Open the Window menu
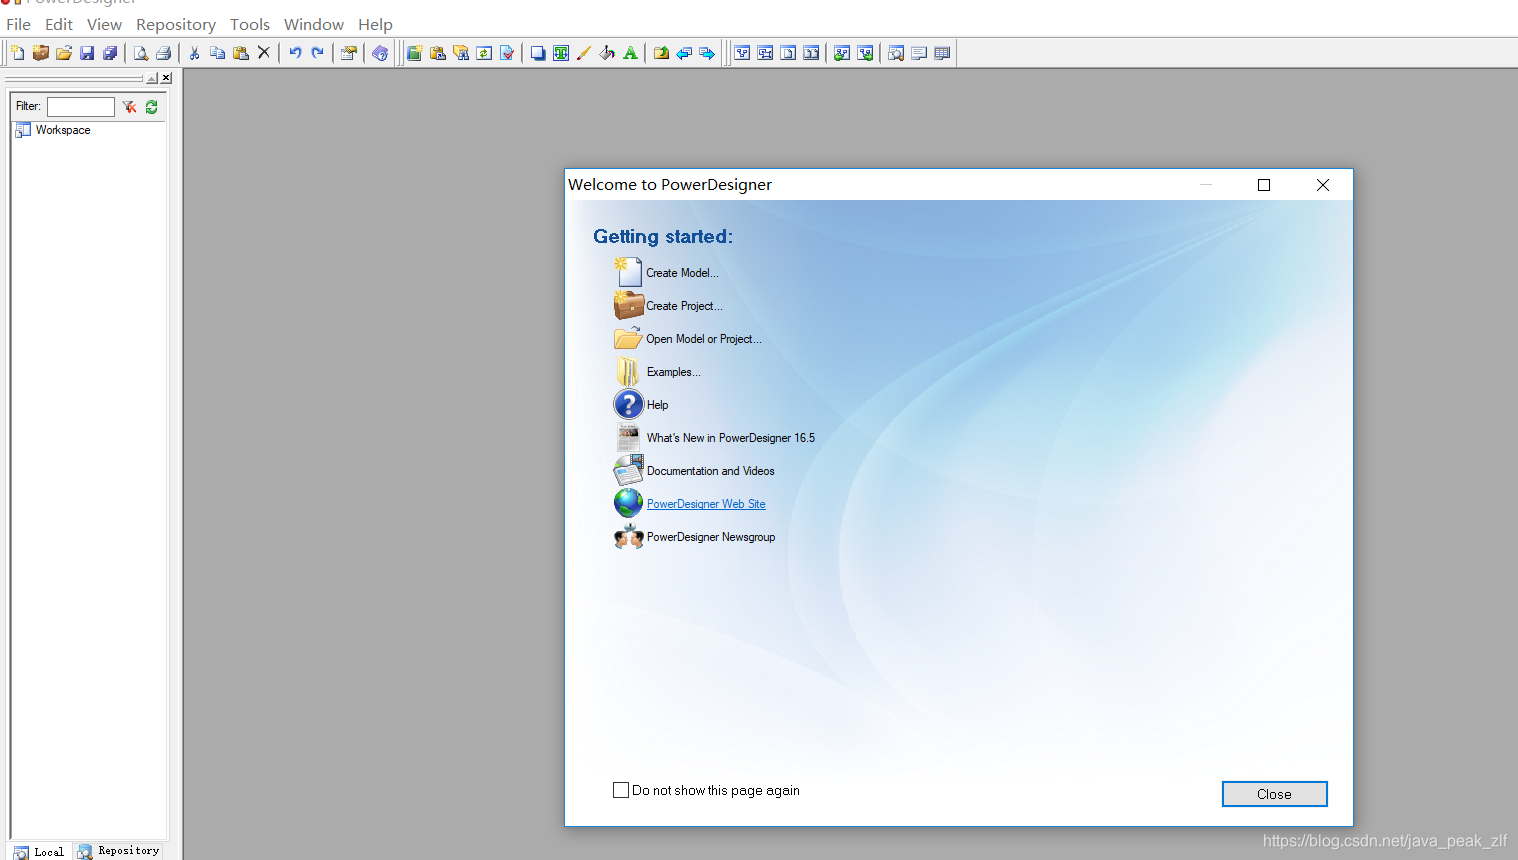Viewport: 1518px width, 860px height. 314,24
